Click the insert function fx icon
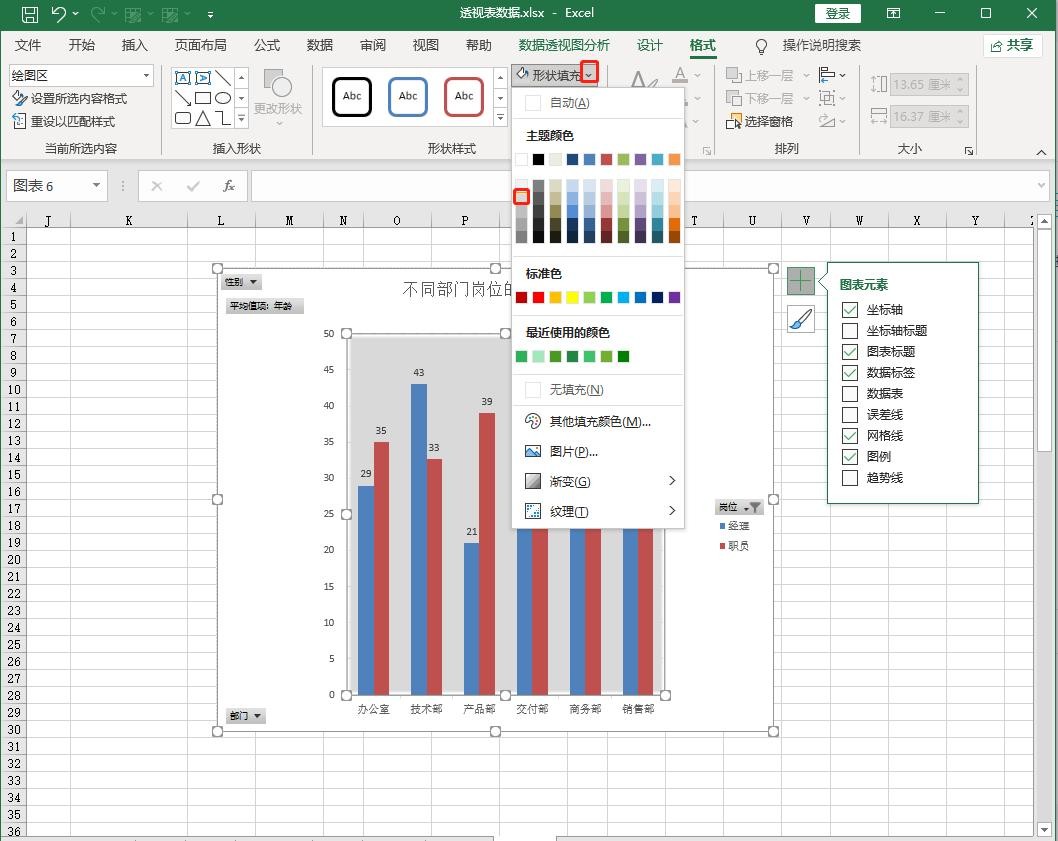 [228, 186]
